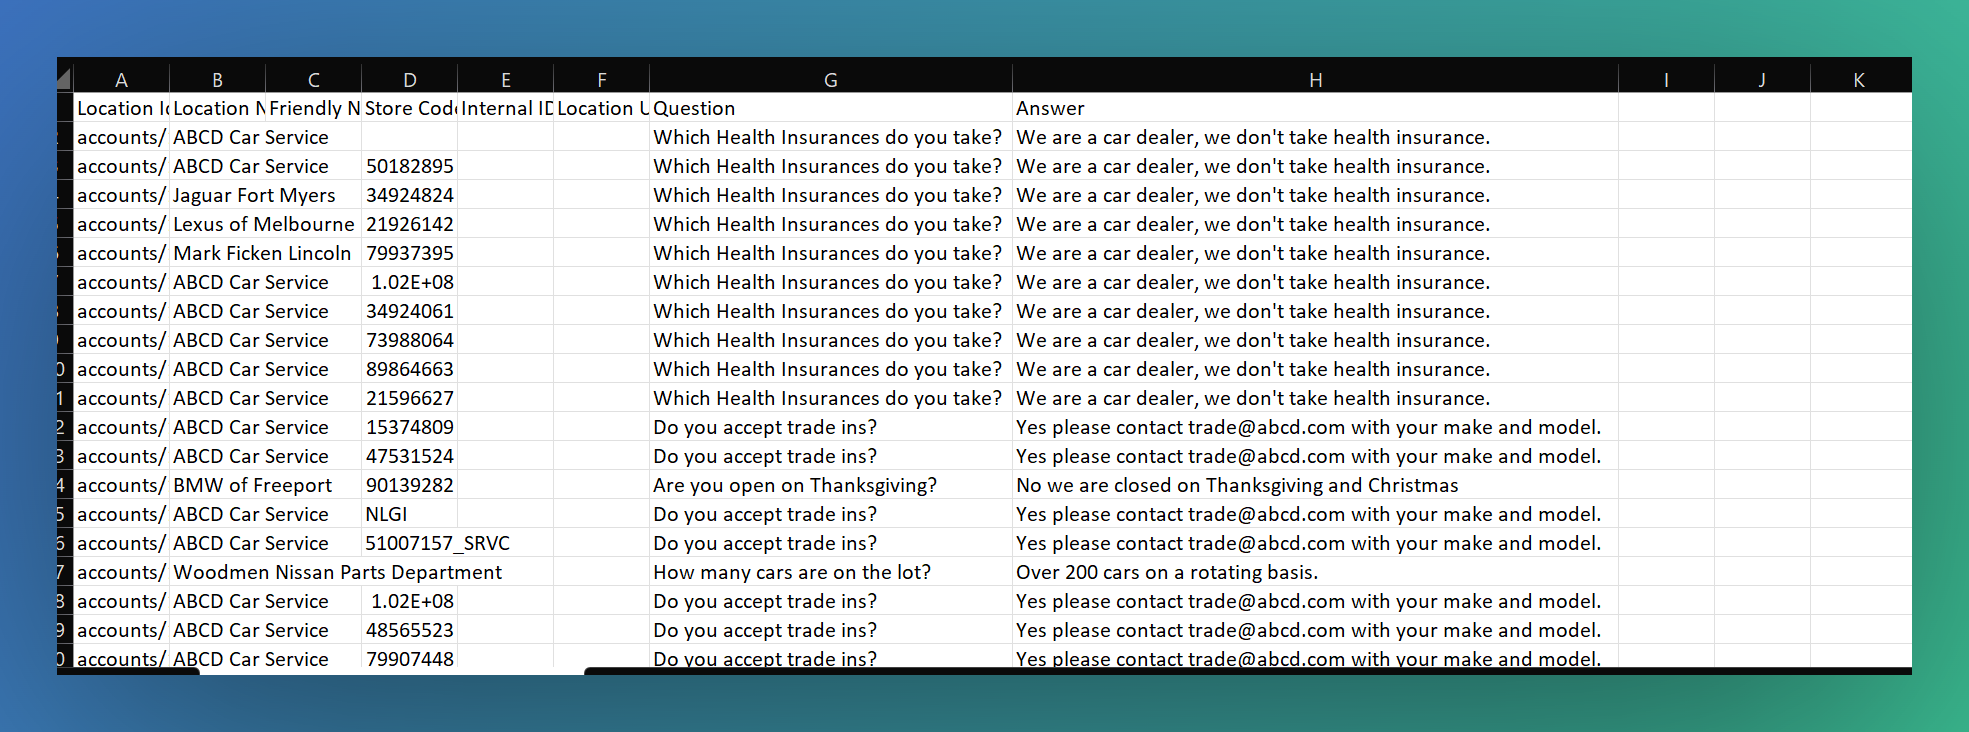This screenshot has width=1969, height=732.
Task: Click the horizontal scrollbar beneath the Answer column
Action: [x=1247, y=671]
